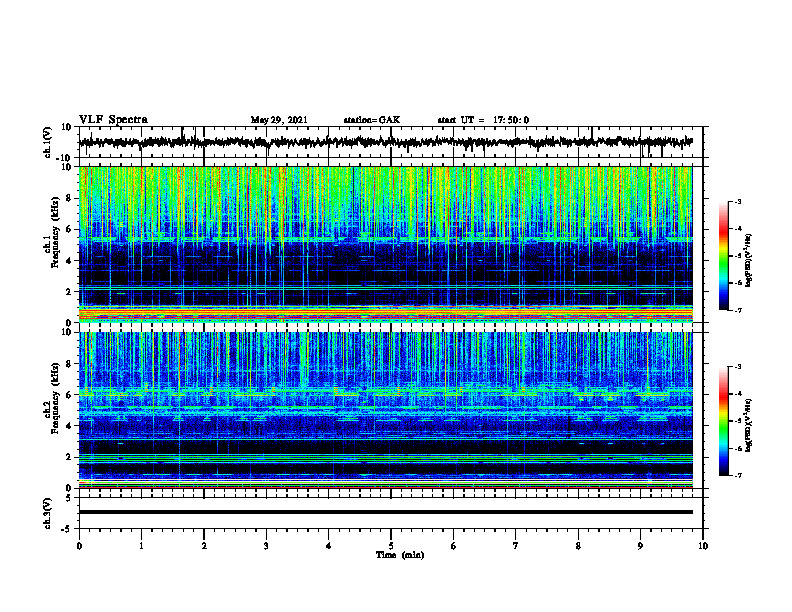The height and width of the screenshot is (612, 792).
Task: Click time axis tick label "7"
Action: coord(516,546)
